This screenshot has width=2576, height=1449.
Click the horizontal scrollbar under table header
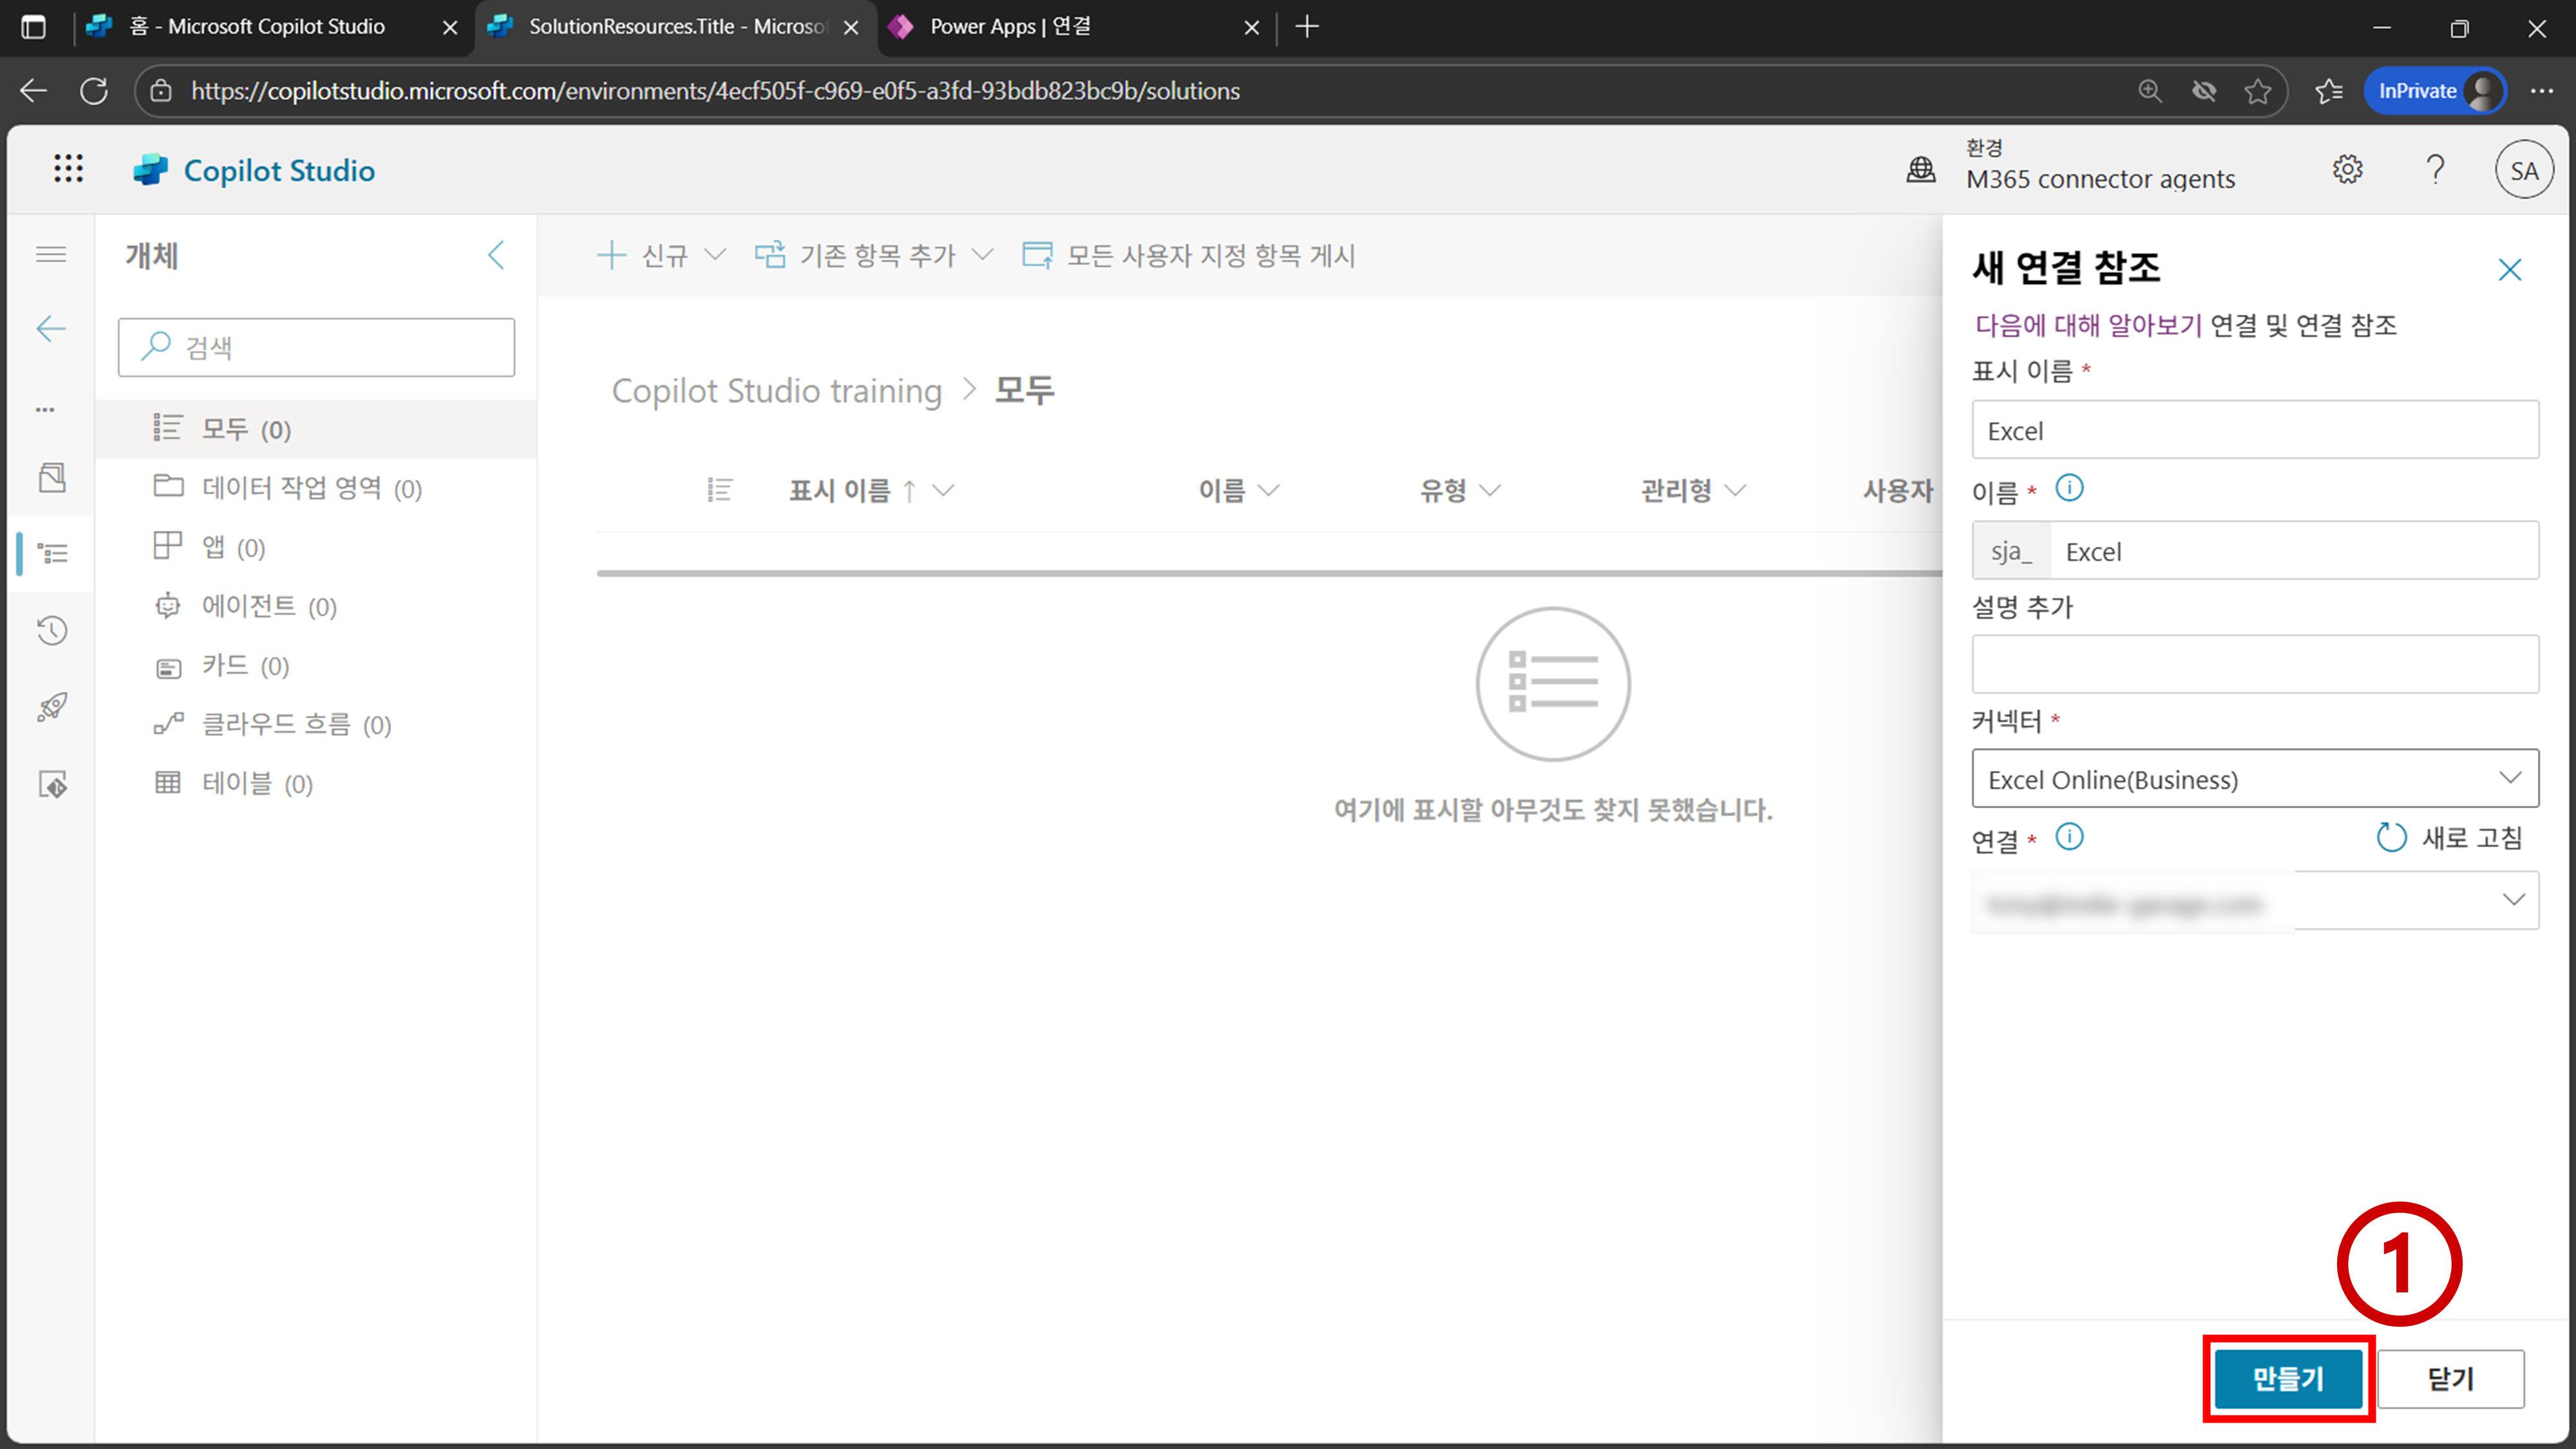click(1268, 573)
